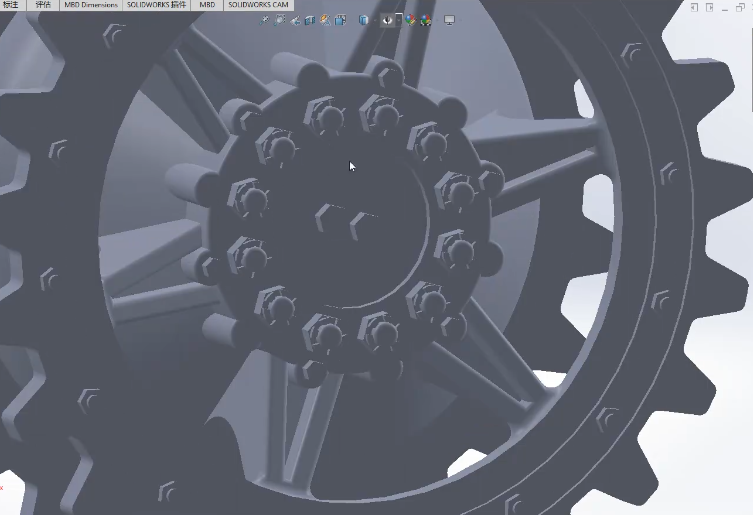
Task: Minimize the document window
Action: click(x=725, y=8)
